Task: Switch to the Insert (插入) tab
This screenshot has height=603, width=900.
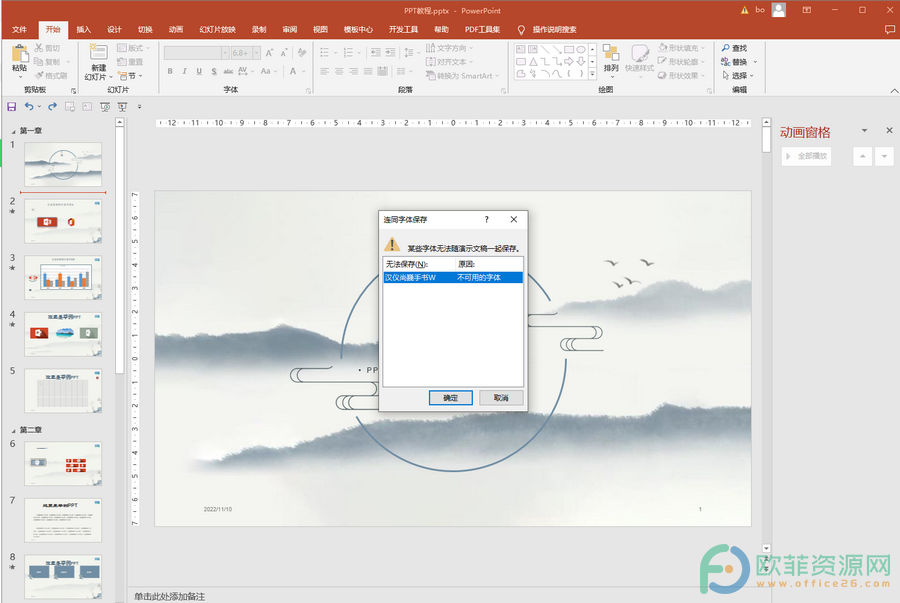Action: point(84,29)
